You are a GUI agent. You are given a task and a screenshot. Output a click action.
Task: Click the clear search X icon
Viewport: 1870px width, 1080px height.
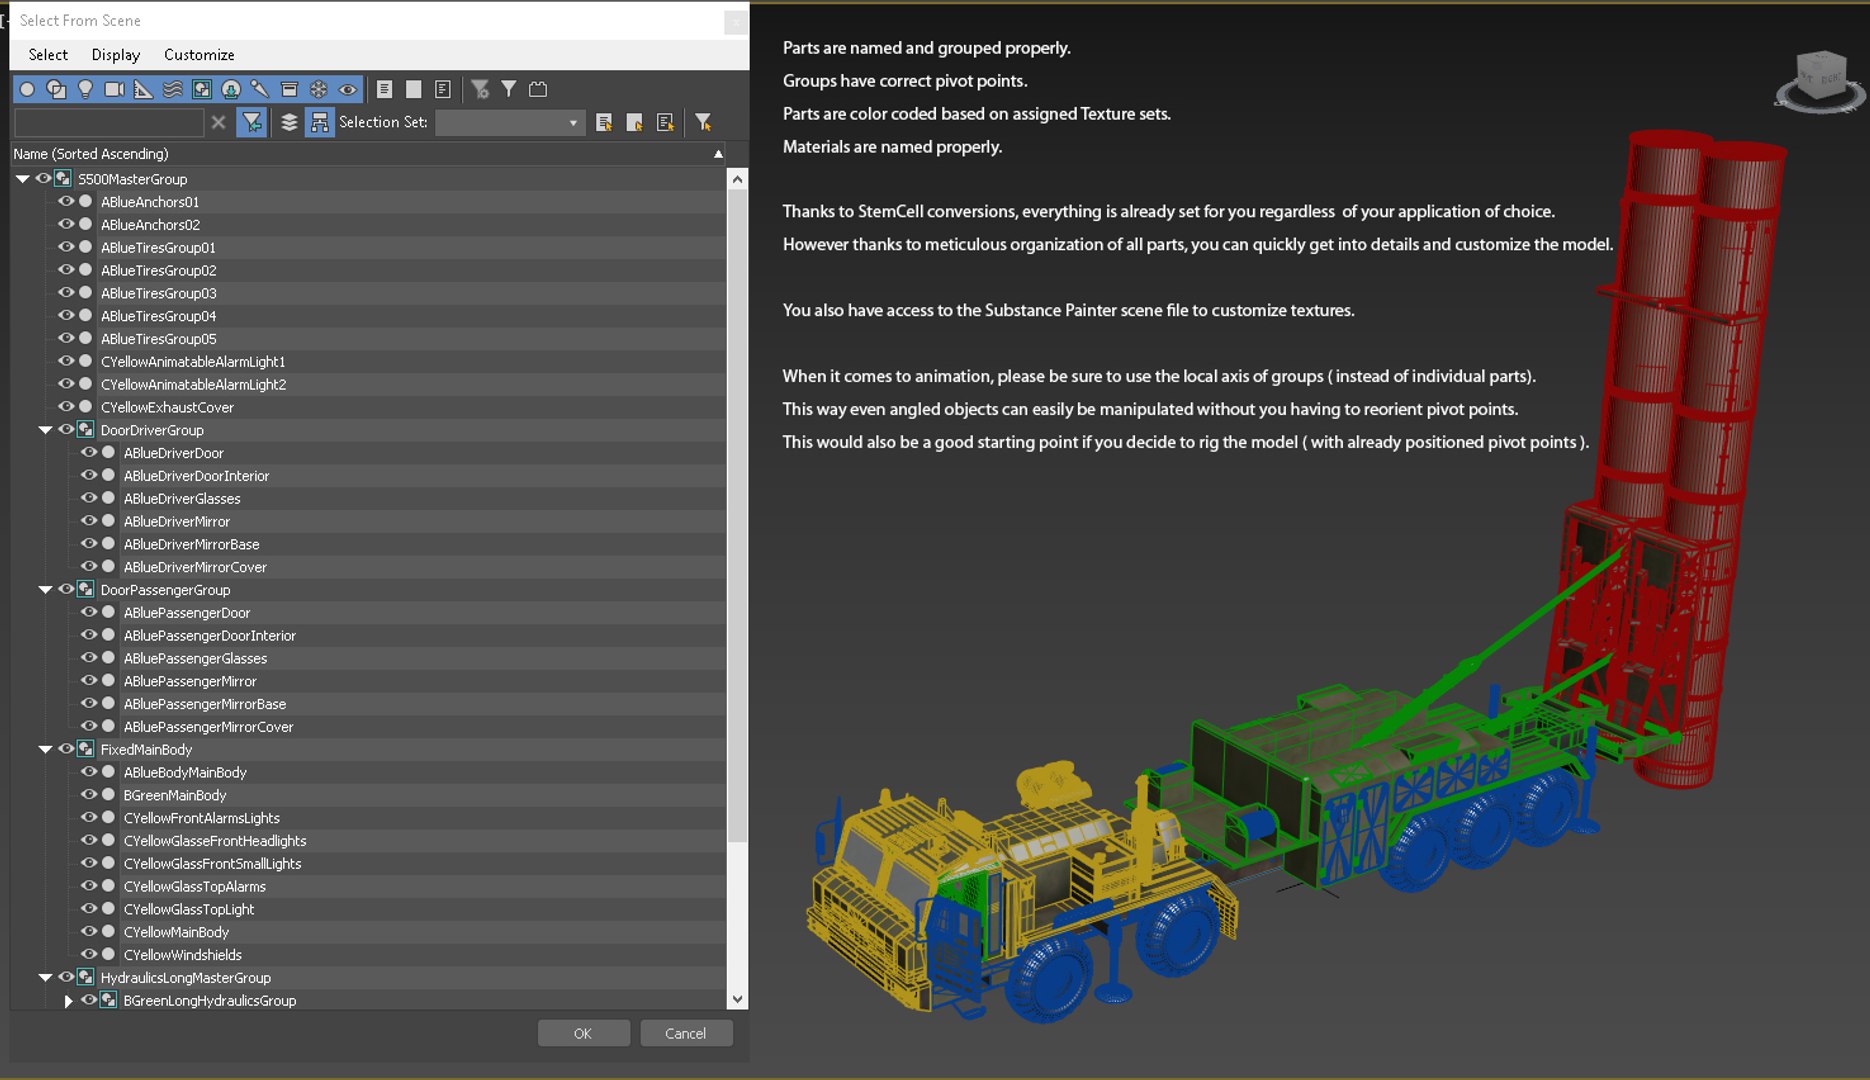[x=219, y=122]
